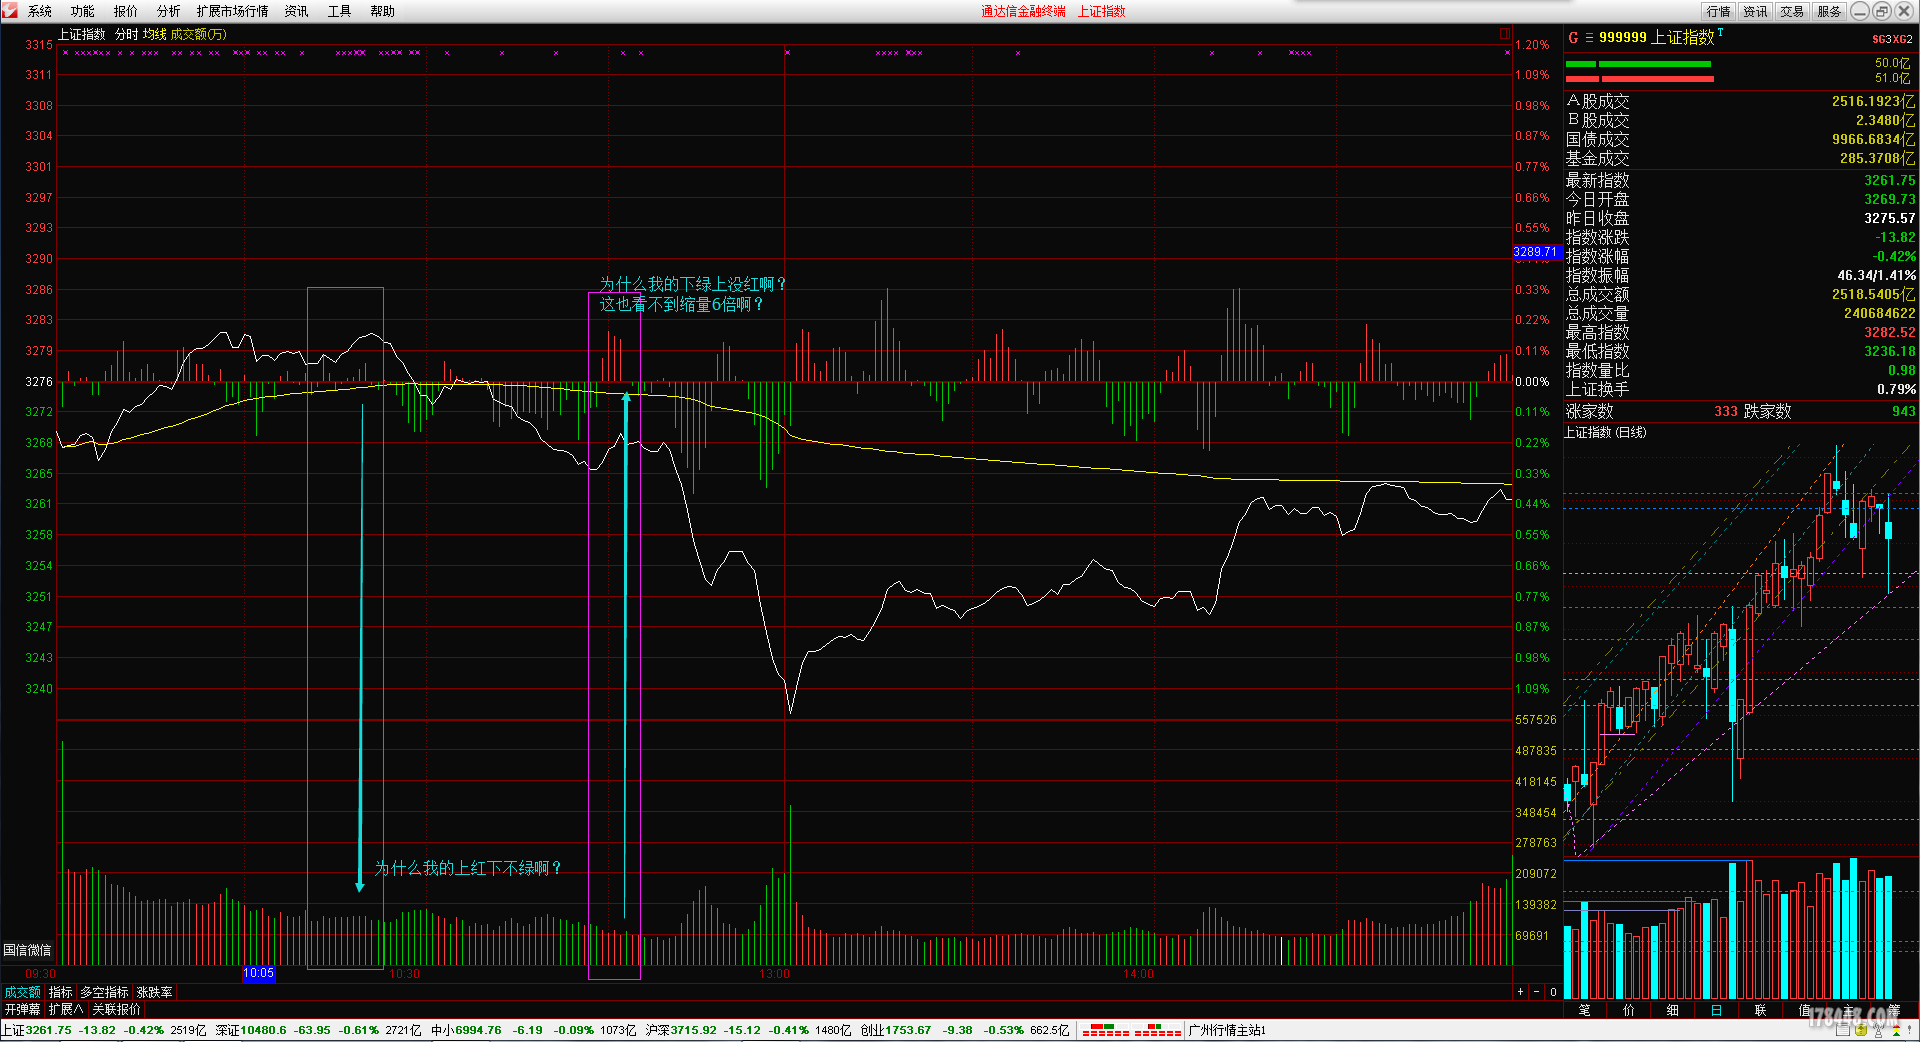Click the 最高指数 3282.52 row
Screen dimensions: 1920x1042
coord(1741,332)
